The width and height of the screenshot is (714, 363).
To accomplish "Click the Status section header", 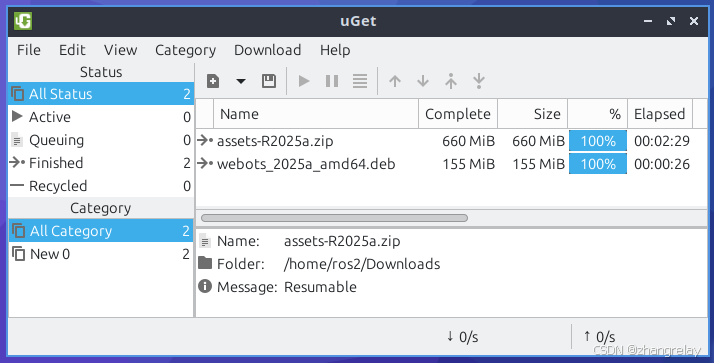I will point(101,72).
